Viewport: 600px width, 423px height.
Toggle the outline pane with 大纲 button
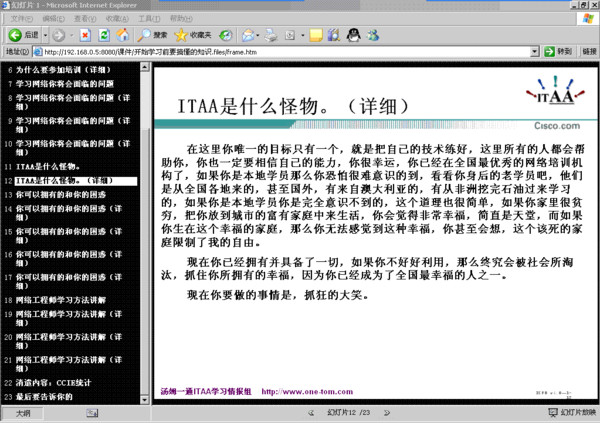pos(23,413)
